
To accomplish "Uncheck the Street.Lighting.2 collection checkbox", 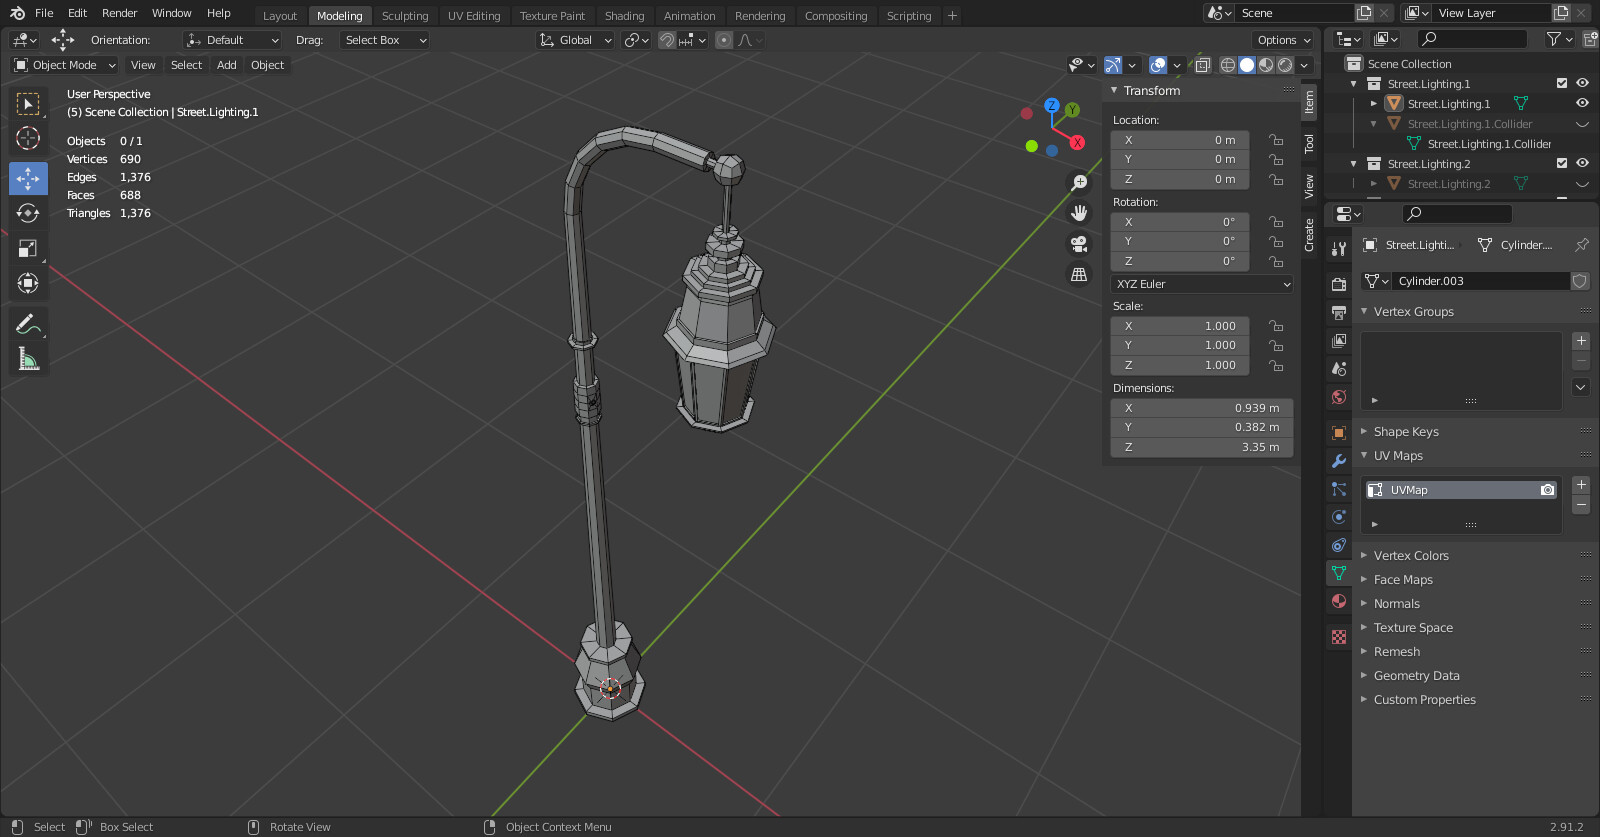I will tap(1562, 163).
